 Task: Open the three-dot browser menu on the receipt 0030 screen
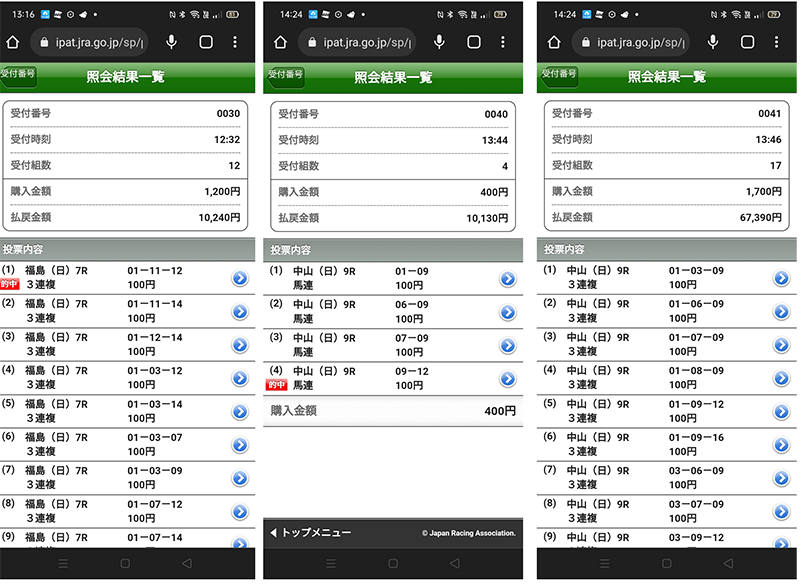[x=235, y=42]
